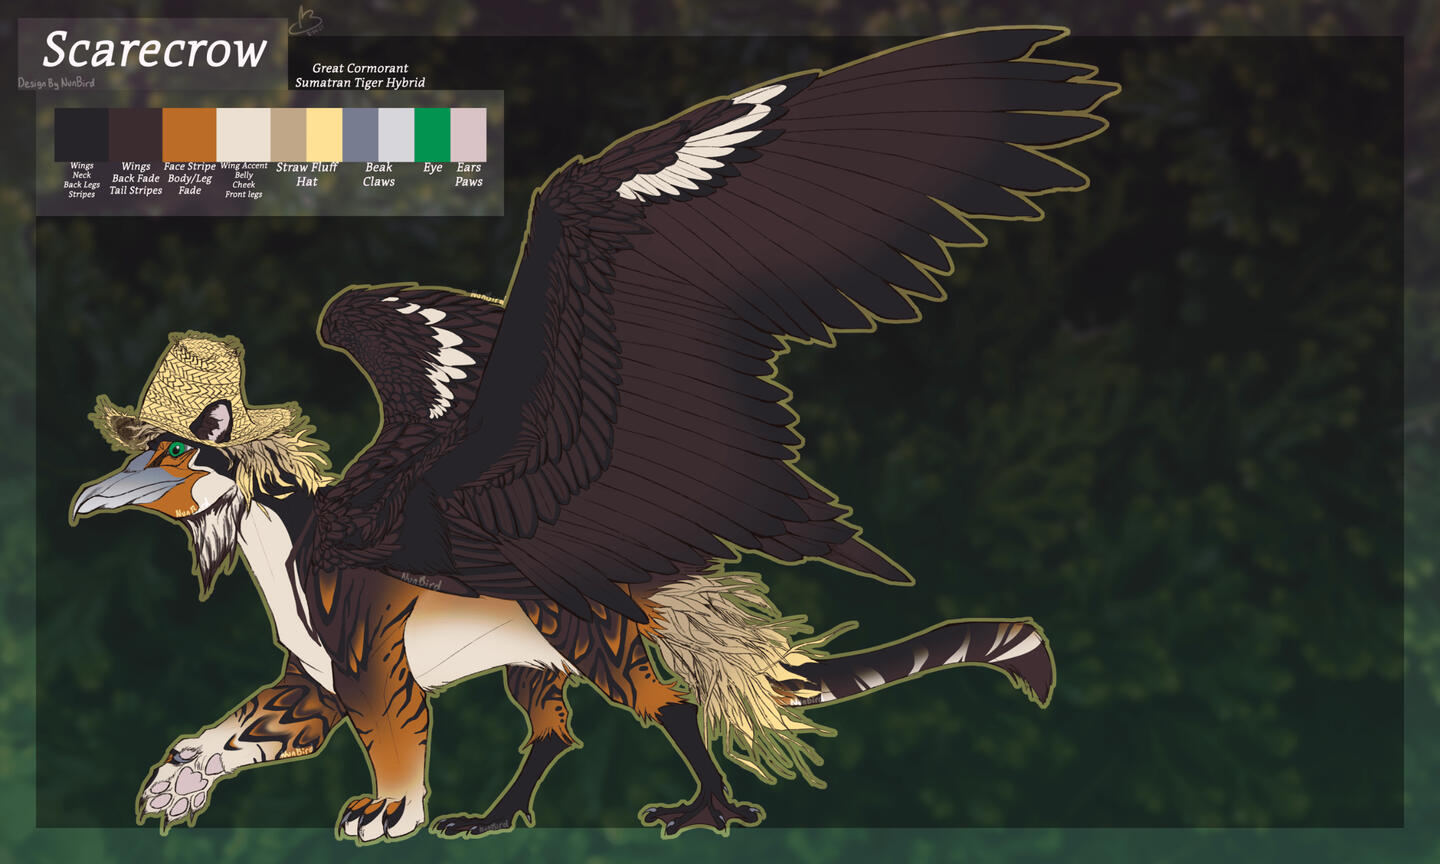Select the orange Face Stripe swatch
Screen dimensions: 1440x864
pyautogui.click(x=189, y=134)
